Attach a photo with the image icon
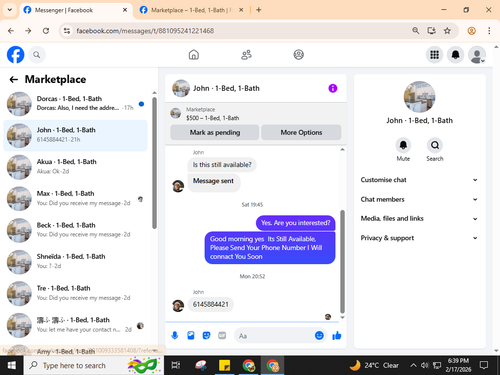The height and width of the screenshot is (375, 500). 191,335
